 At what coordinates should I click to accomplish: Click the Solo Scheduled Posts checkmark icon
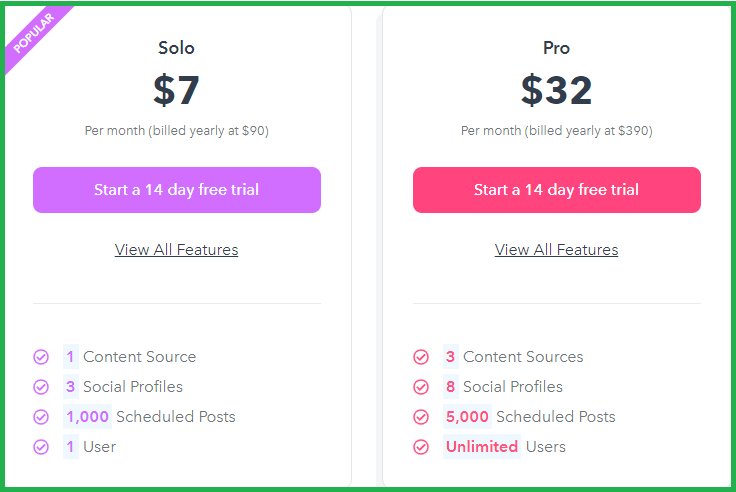(x=41, y=417)
